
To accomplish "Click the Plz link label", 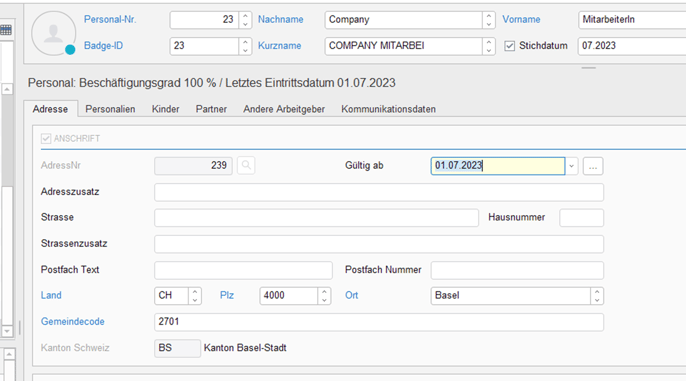I will coord(227,295).
